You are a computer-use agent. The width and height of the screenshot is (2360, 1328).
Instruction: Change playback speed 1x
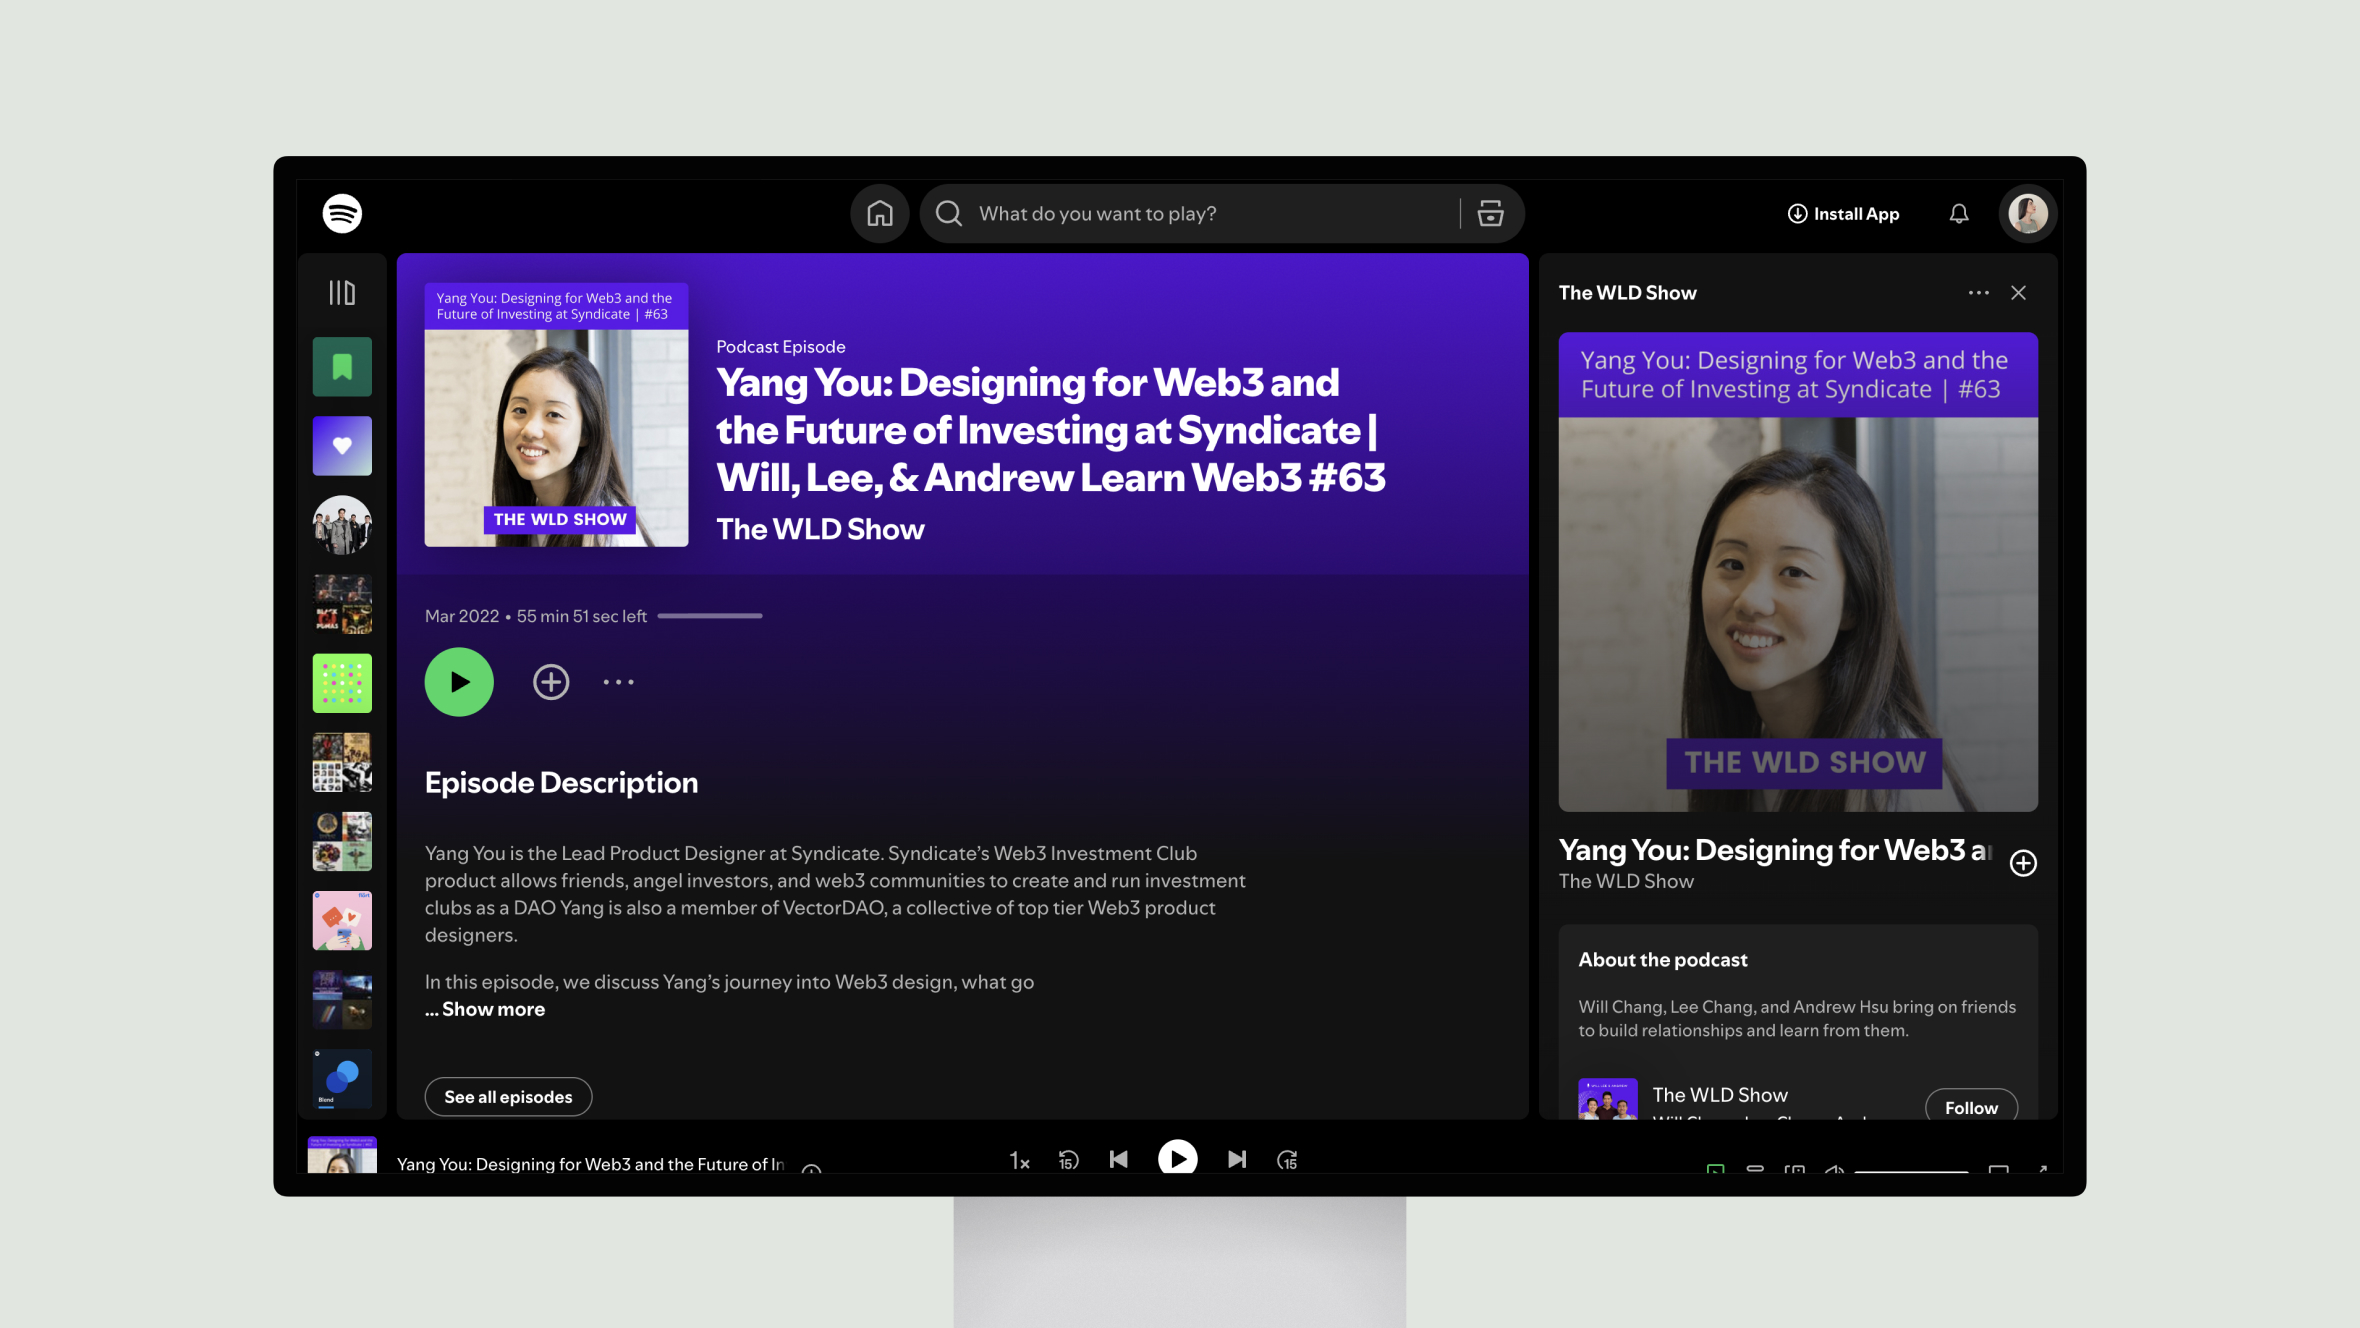coord(1019,1160)
